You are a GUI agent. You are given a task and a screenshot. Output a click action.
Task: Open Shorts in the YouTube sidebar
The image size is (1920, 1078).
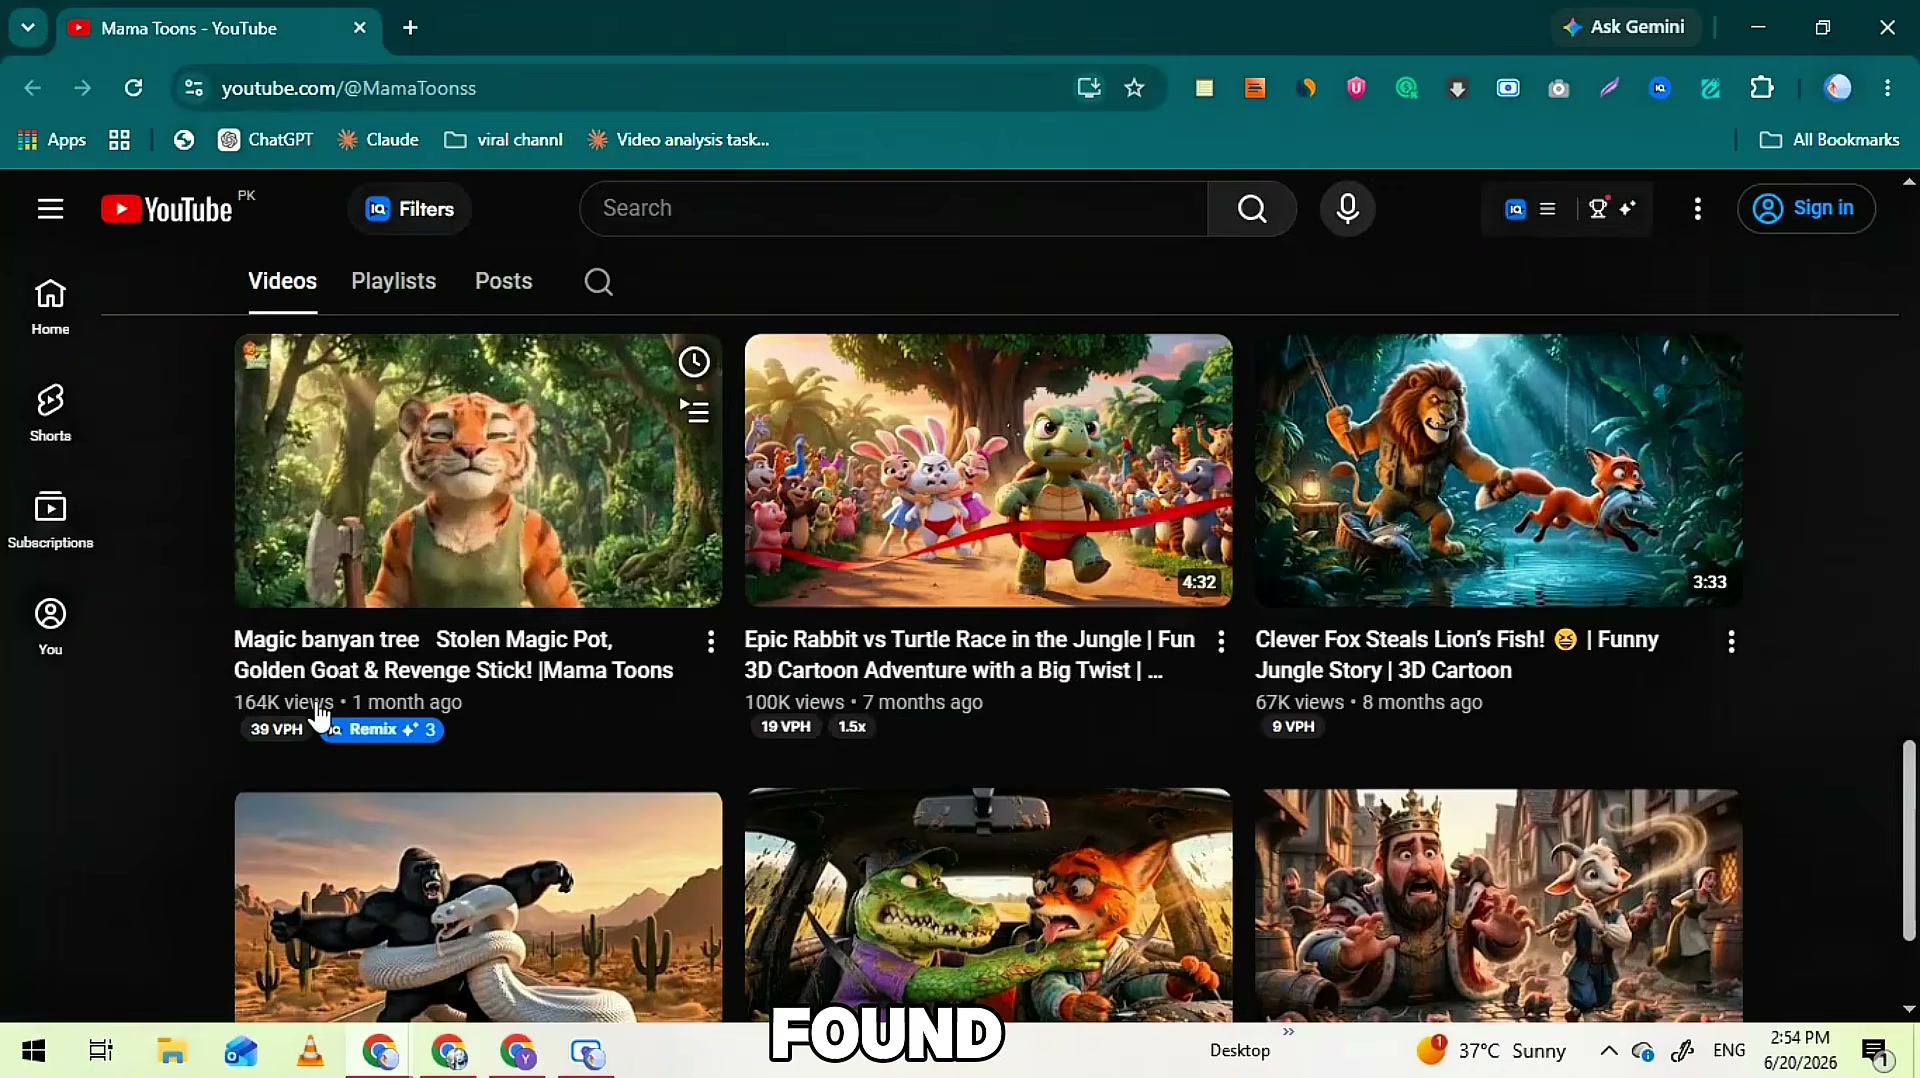point(50,413)
